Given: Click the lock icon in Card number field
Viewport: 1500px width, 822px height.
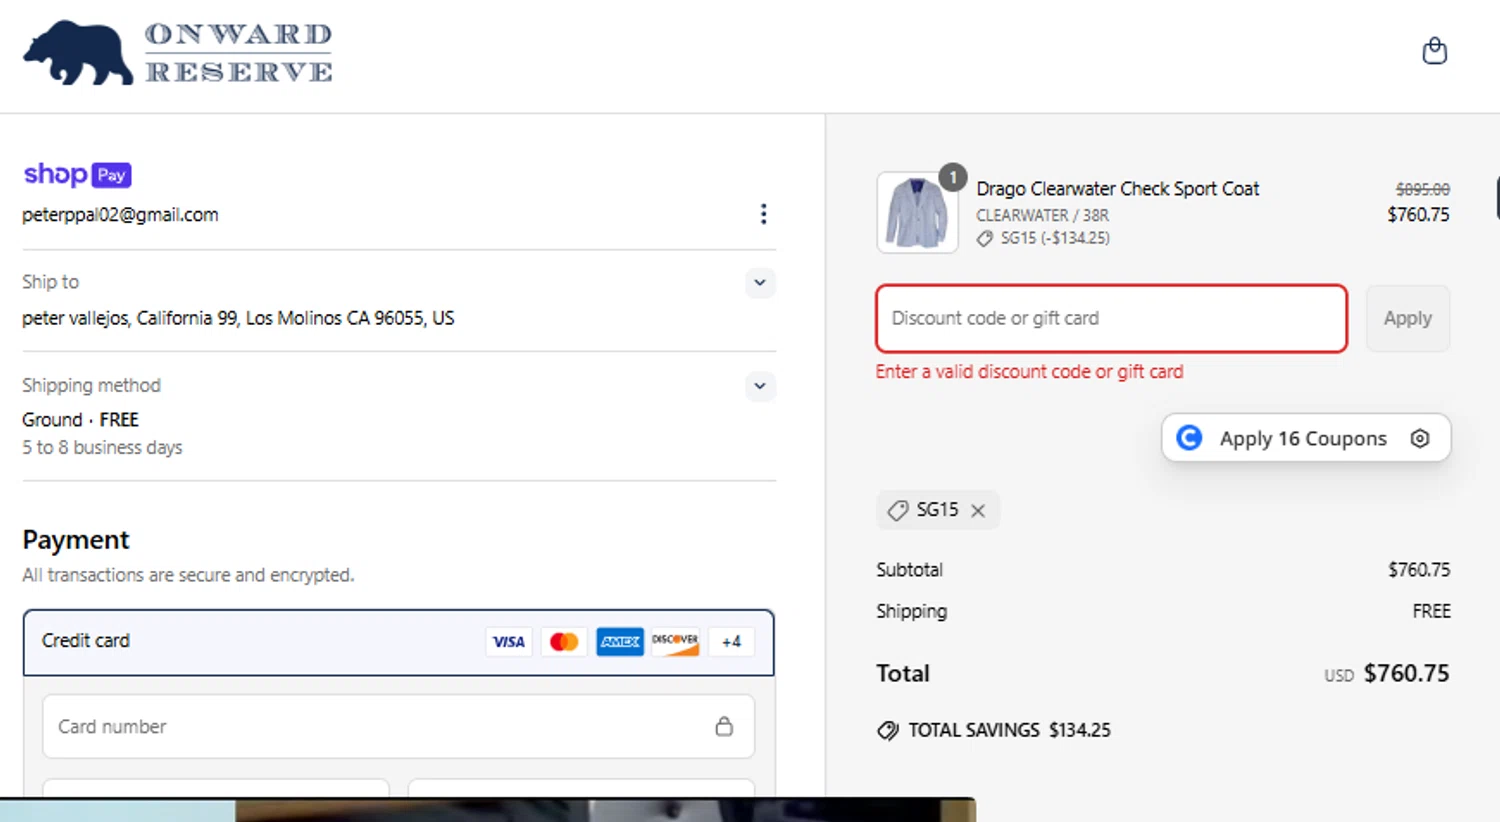Looking at the screenshot, I should pos(724,727).
